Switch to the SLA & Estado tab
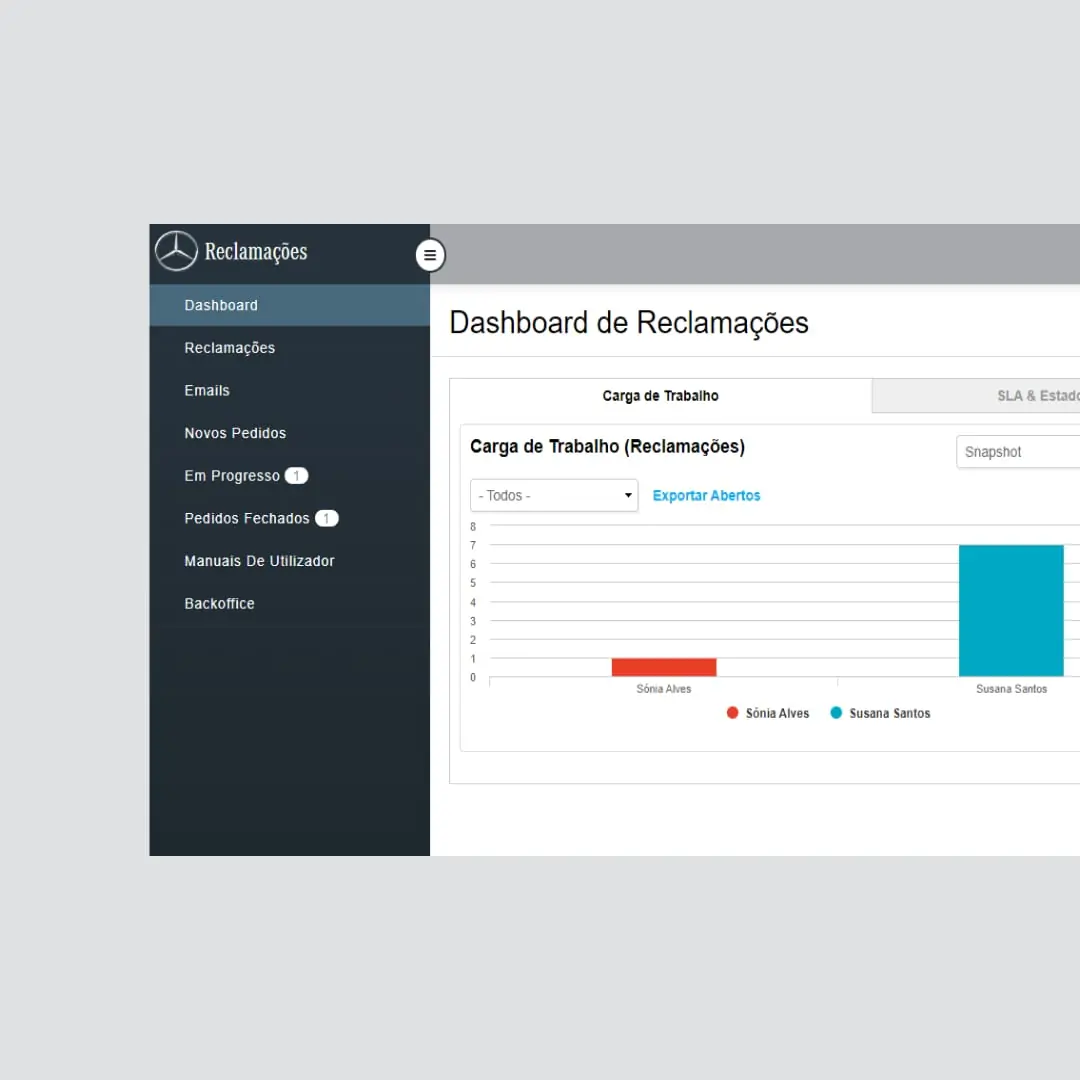 tap(1038, 396)
